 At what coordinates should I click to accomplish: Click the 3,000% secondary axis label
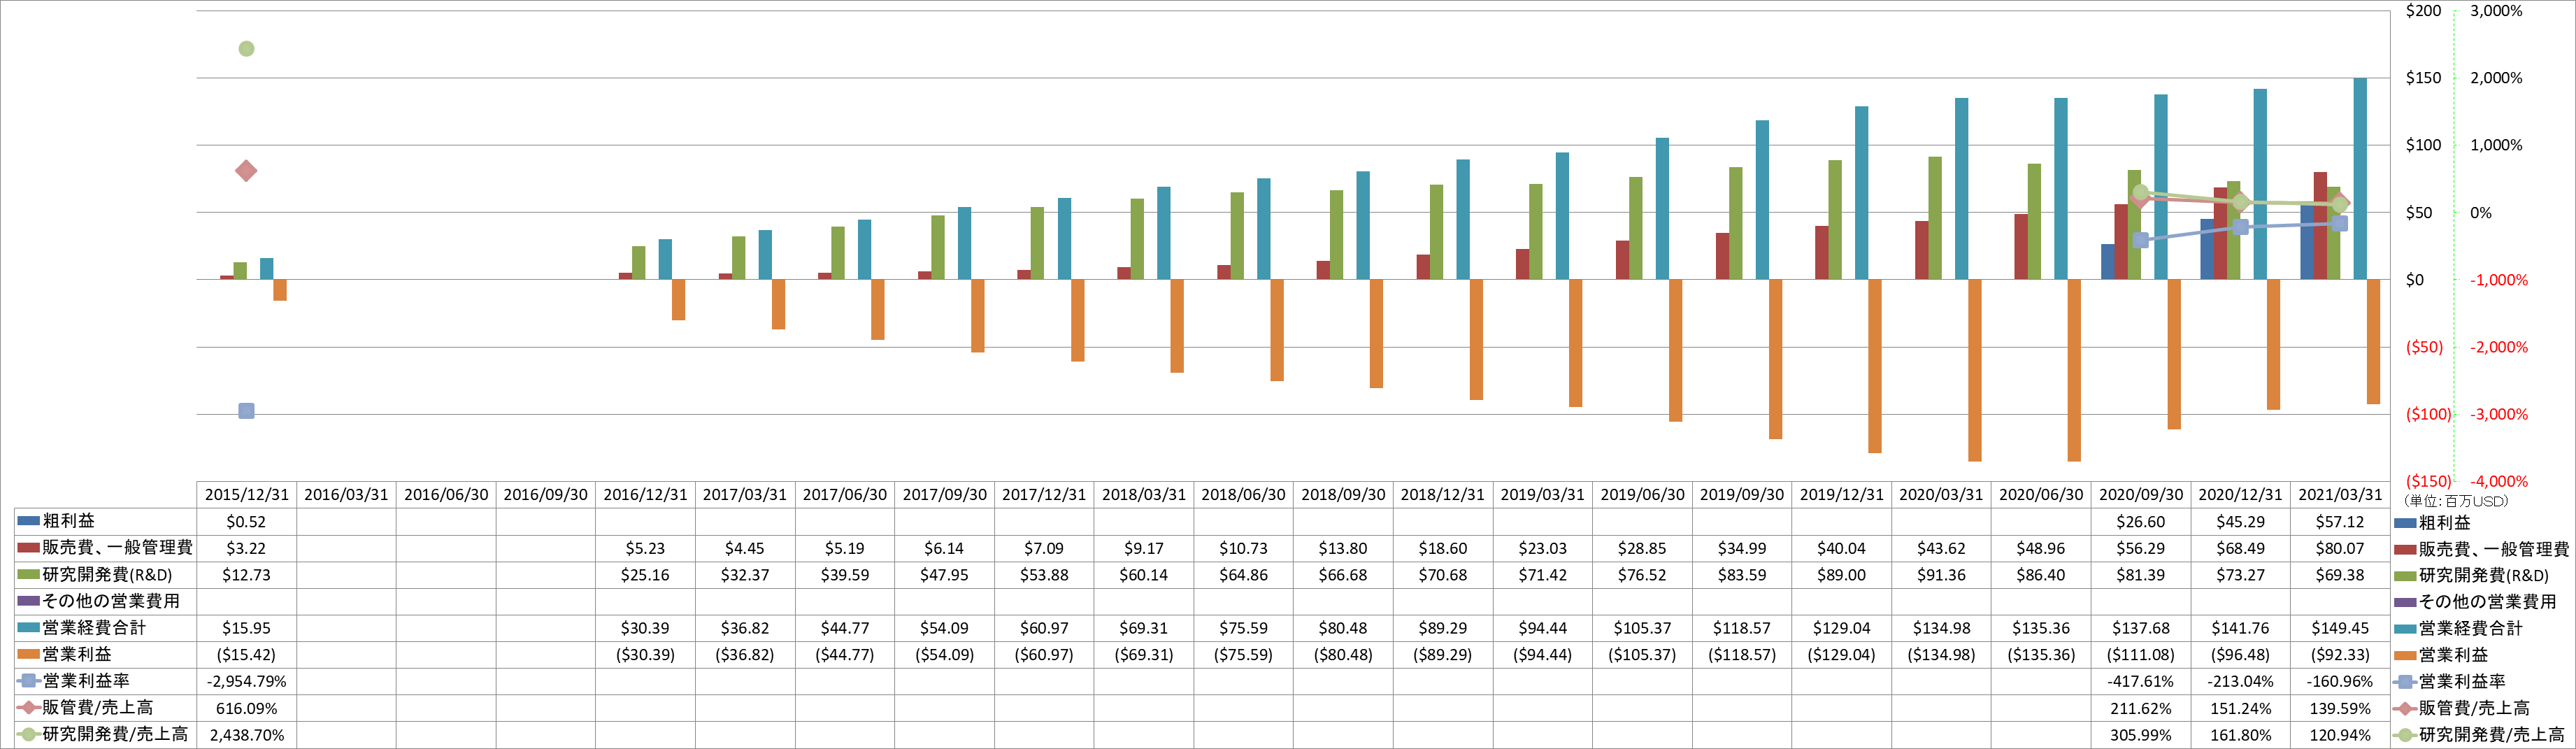tap(2496, 11)
